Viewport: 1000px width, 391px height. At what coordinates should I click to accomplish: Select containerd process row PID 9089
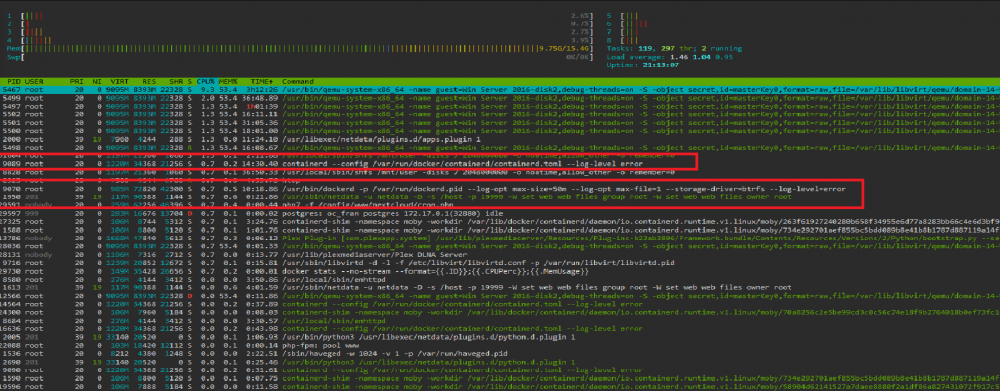click(x=500, y=165)
